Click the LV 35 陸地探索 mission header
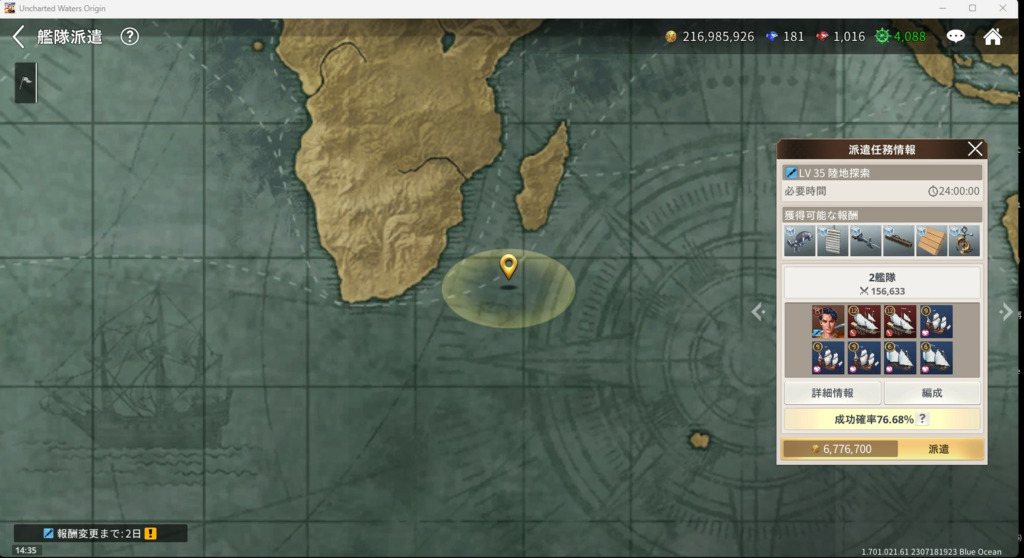 [882, 172]
